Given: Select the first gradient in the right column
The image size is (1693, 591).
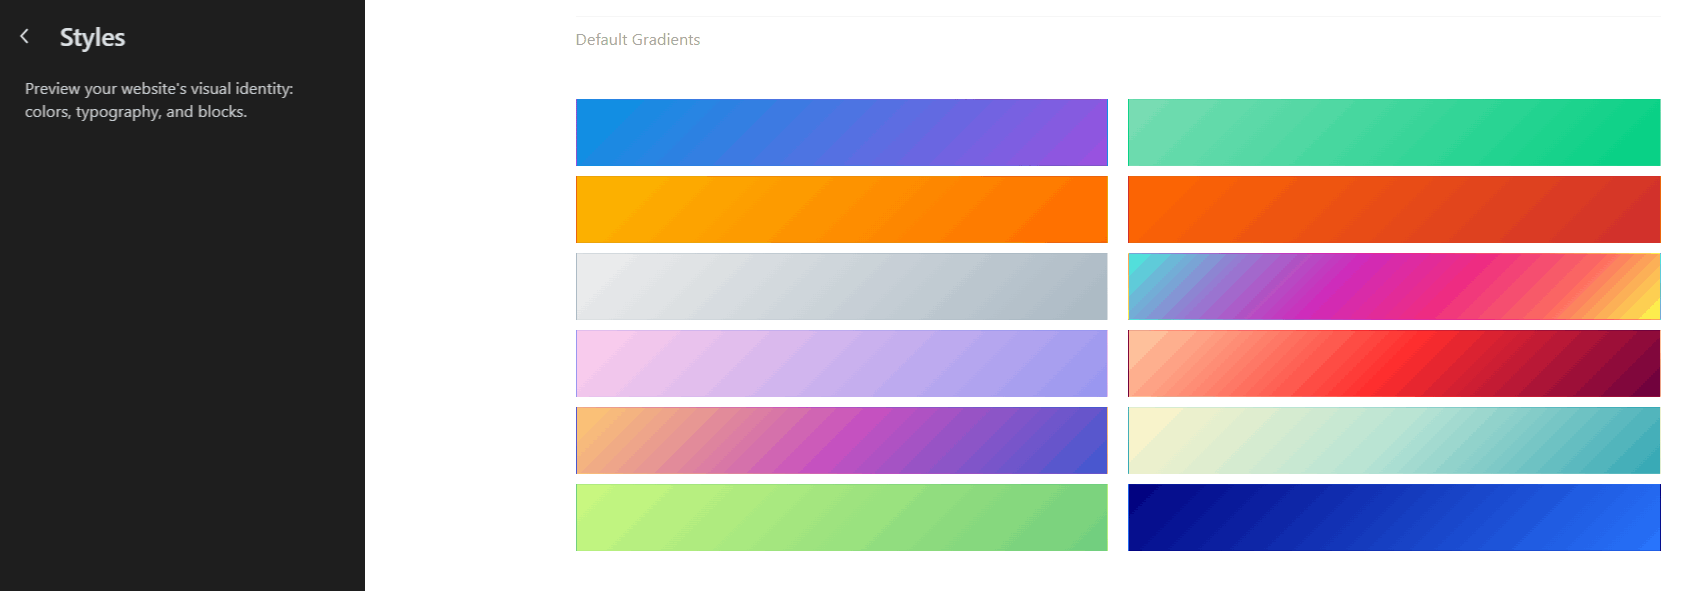Looking at the screenshot, I should 1393,132.
